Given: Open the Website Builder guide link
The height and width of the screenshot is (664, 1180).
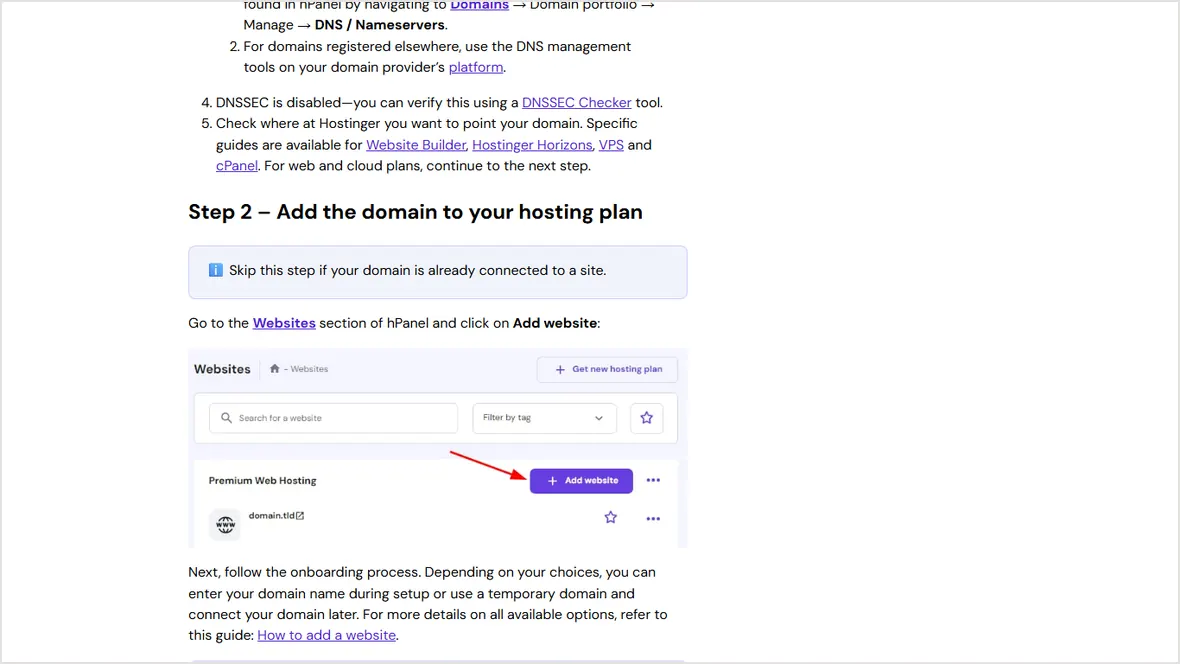Looking at the screenshot, I should (x=415, y=145).
